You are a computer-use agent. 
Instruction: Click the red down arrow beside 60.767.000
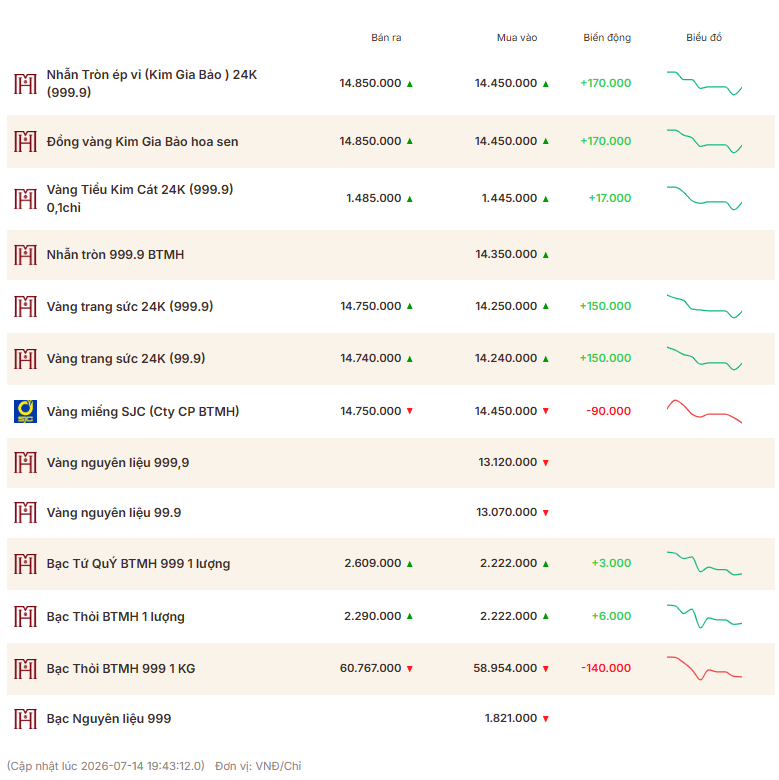click(409, 669)
